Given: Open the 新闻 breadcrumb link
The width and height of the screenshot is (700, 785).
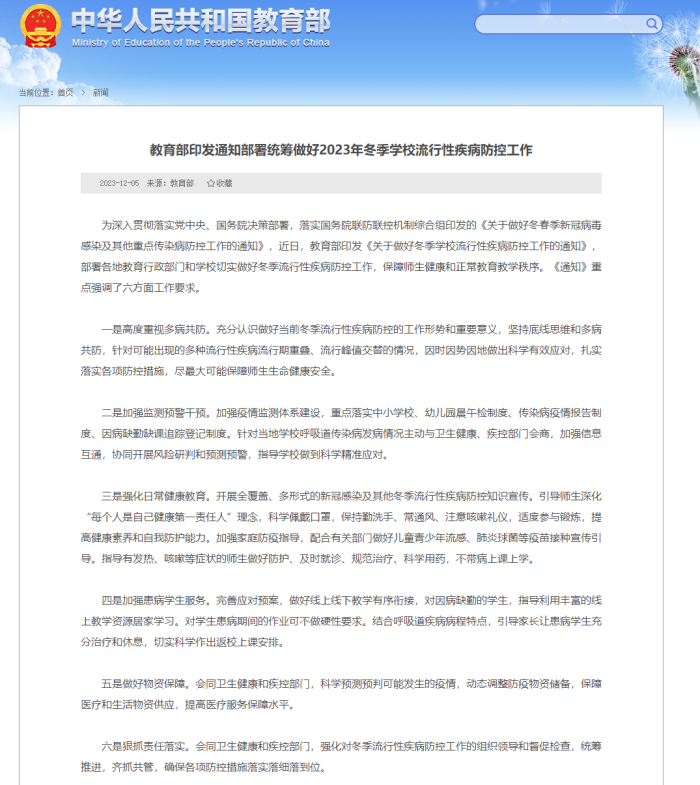Looking at the screenshot, I should coord(100,92).
